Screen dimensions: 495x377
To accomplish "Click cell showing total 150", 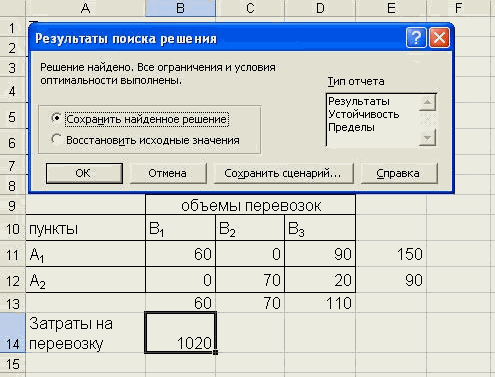I will [x=391, y=254].
